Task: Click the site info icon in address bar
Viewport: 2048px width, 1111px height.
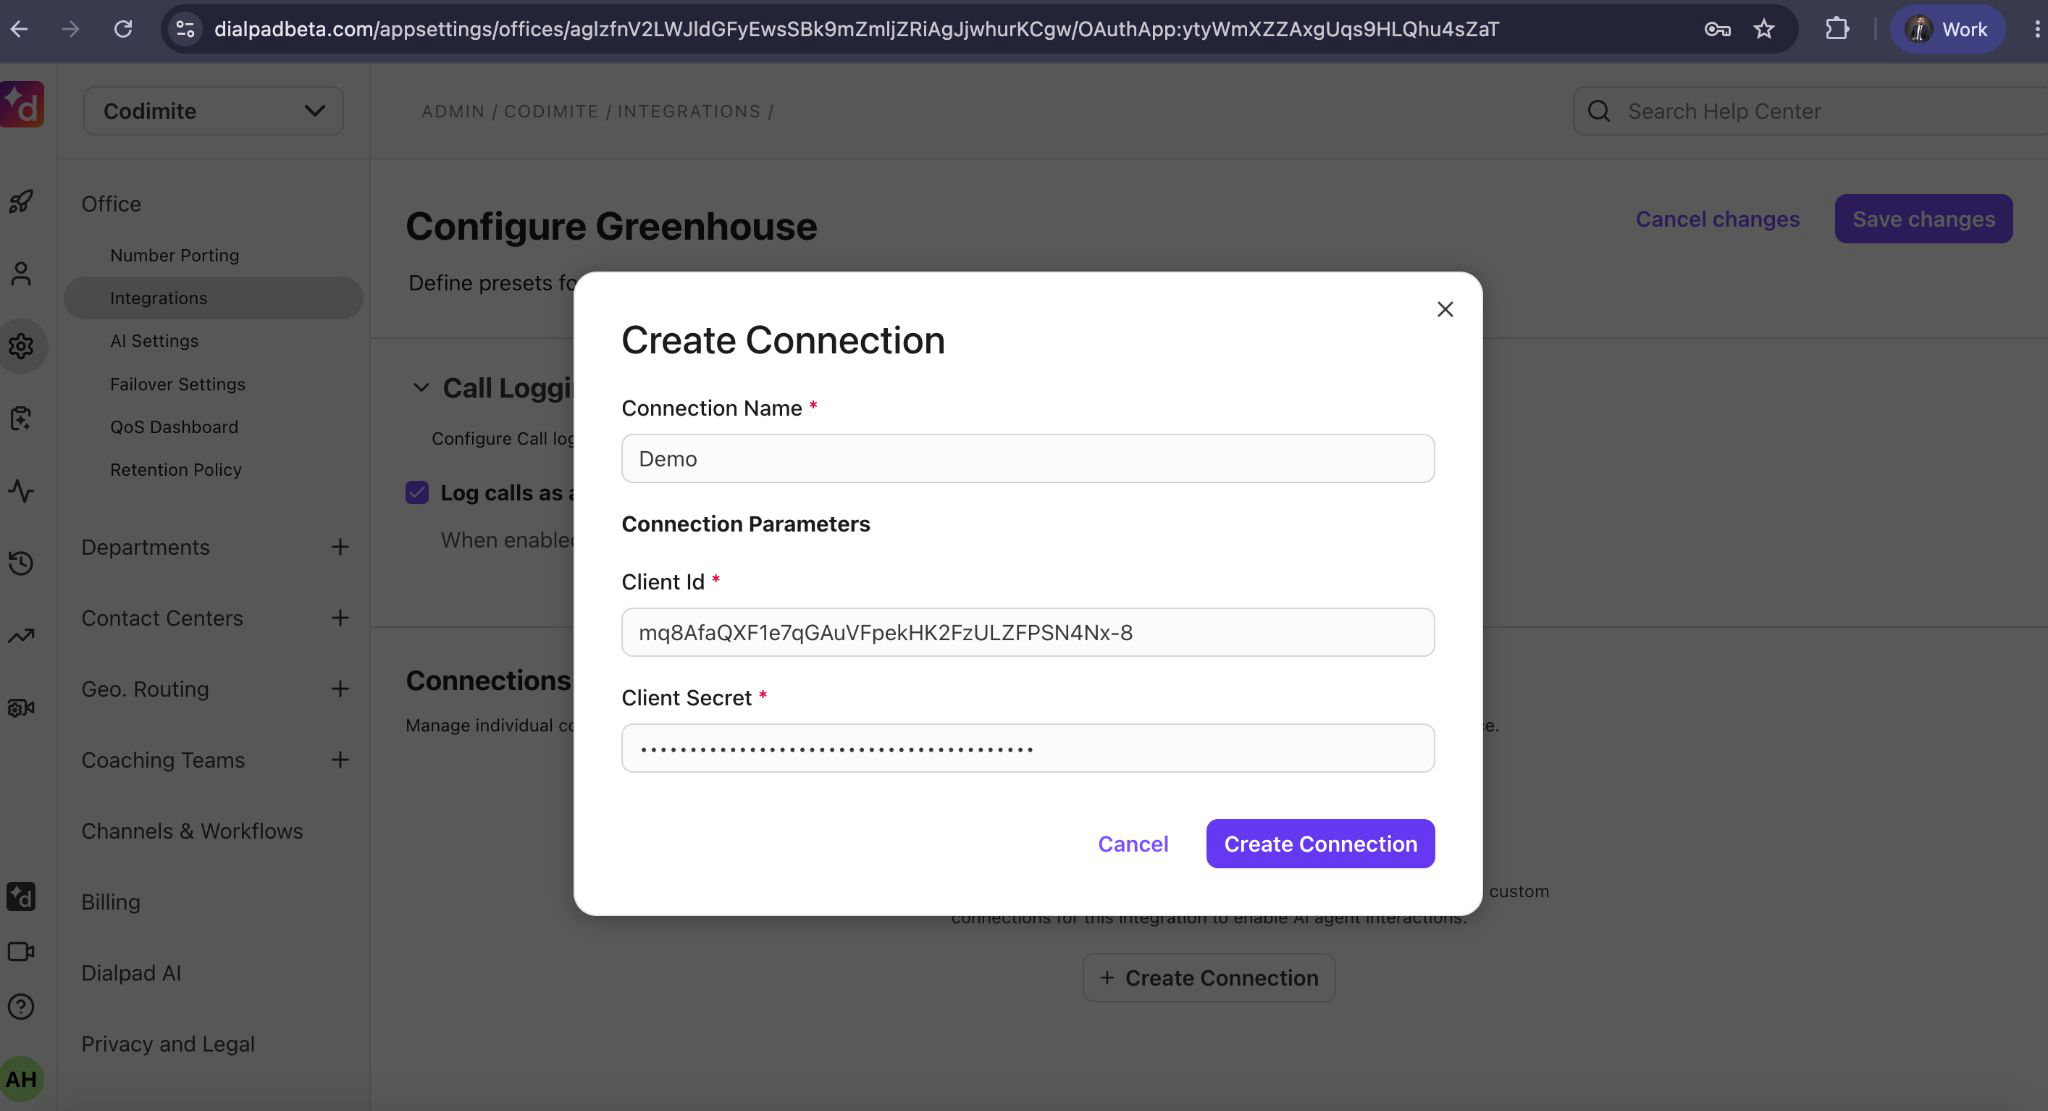Action: pos(186,29)
